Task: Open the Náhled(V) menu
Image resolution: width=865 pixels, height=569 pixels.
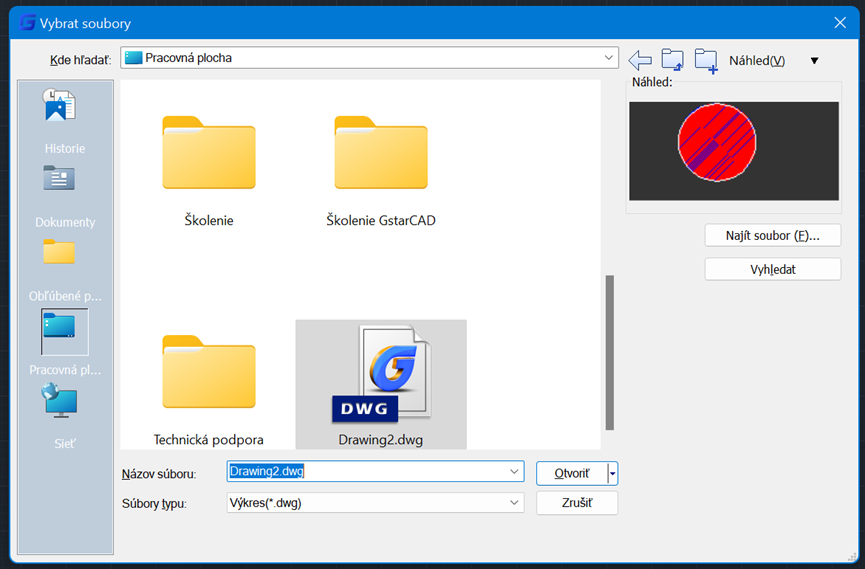Action: click(757, 61)
